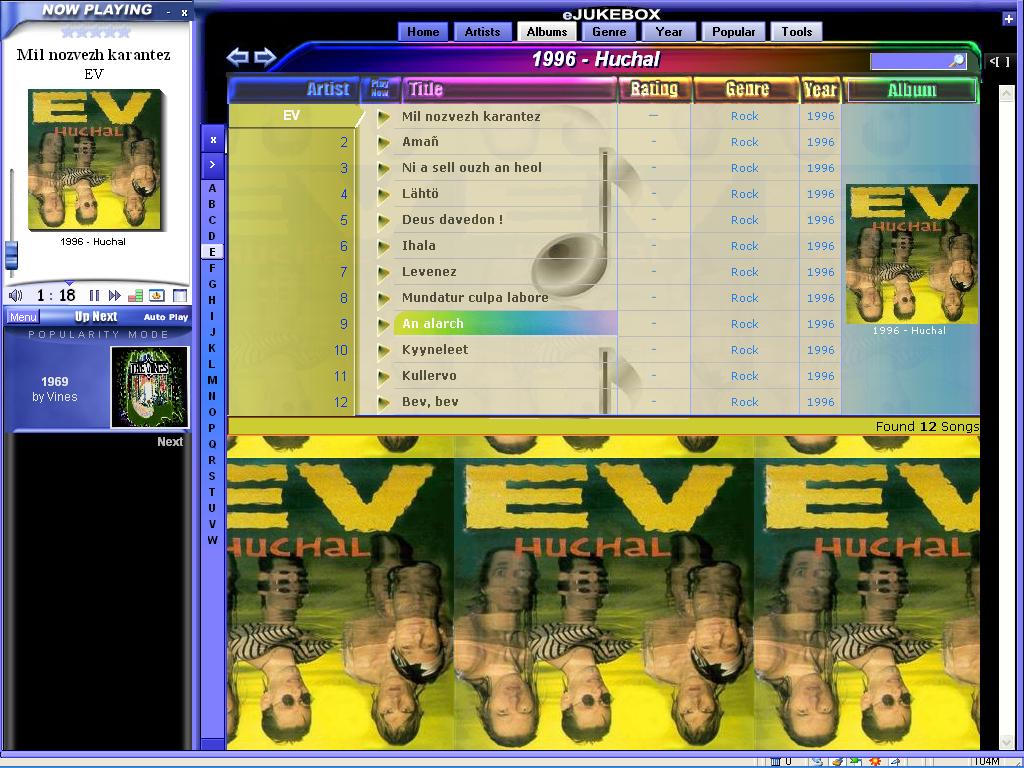Image resolution: width=1024 pixels, height=768 pixels.
Task: Play 'Levenez' using its play arrow
Action: tap(383, 272)
